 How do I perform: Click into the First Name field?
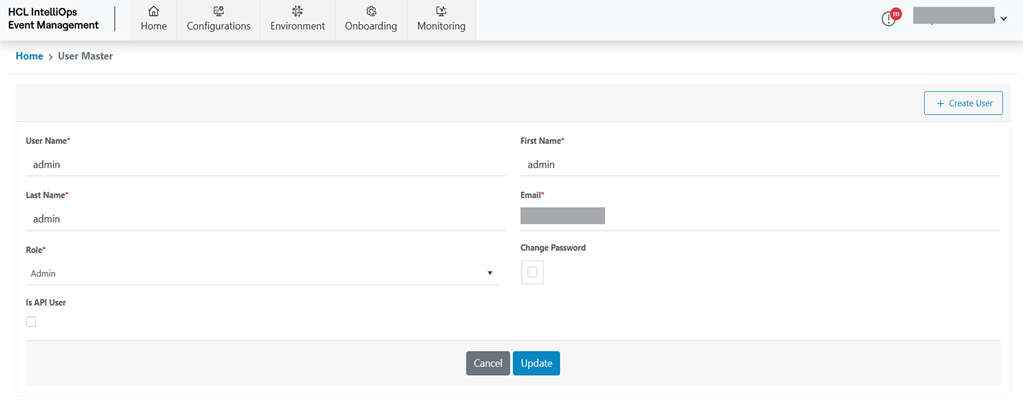(x=760, y=164)
